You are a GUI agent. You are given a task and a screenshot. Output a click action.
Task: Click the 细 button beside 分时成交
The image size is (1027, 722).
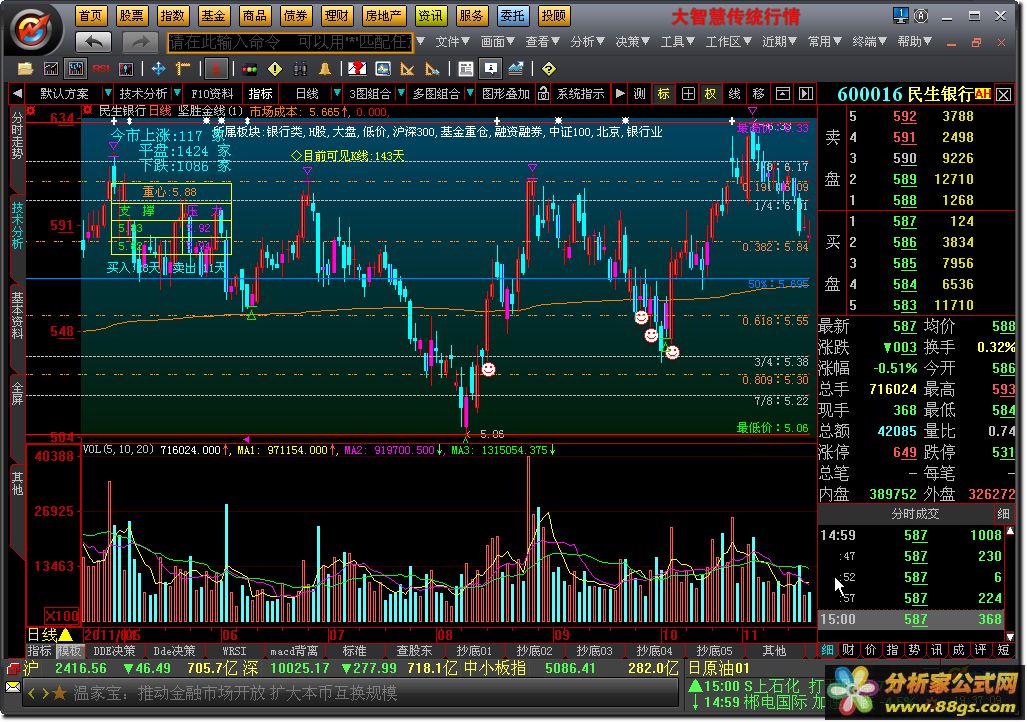1003,514
